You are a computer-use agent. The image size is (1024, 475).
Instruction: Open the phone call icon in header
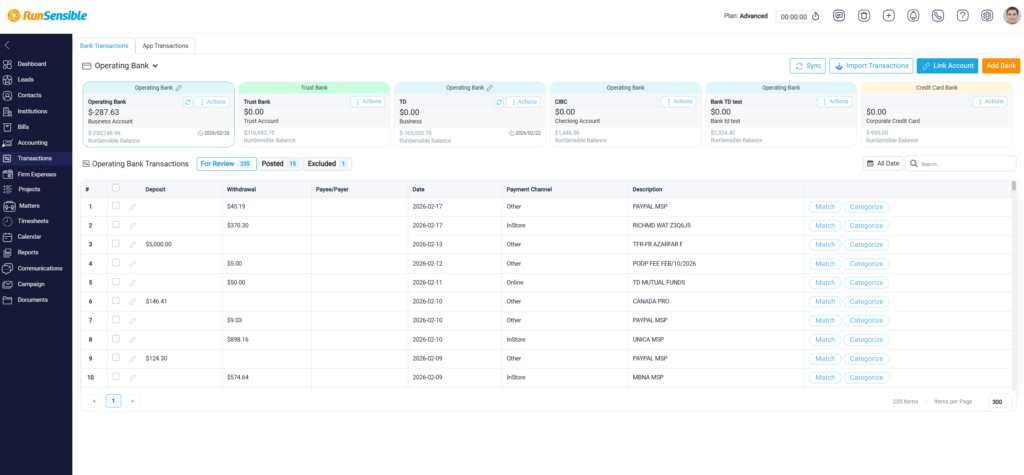click(x=938, y=16)
